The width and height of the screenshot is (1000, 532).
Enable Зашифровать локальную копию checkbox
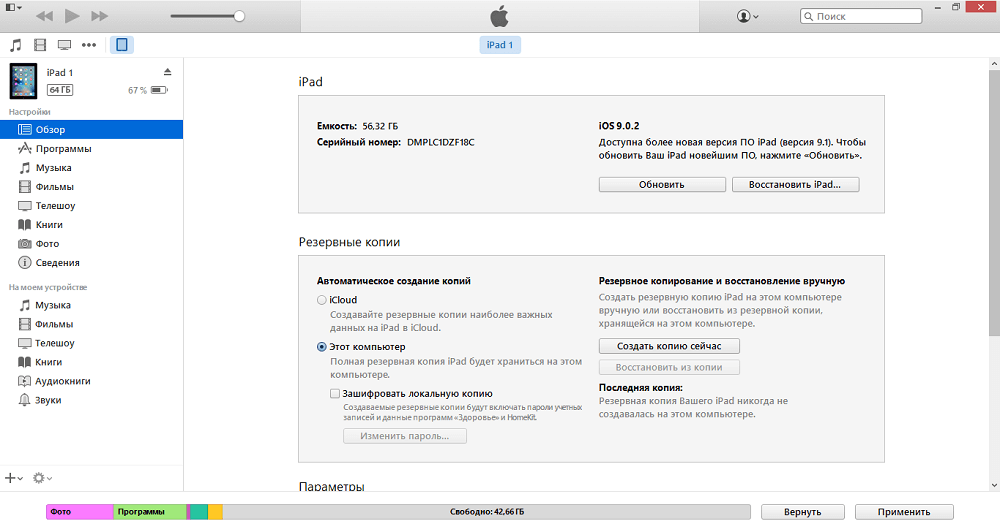pos(335,394)
